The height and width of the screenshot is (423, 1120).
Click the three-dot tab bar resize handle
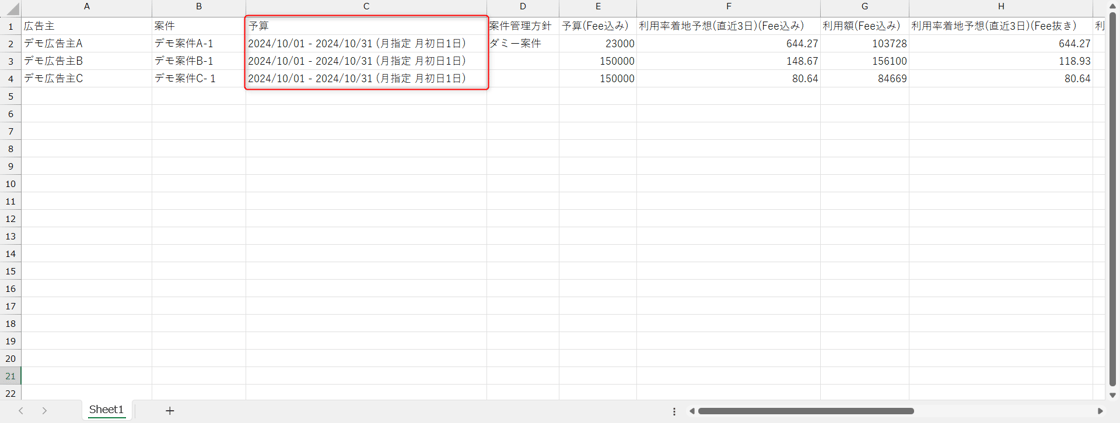pos(674,411)
